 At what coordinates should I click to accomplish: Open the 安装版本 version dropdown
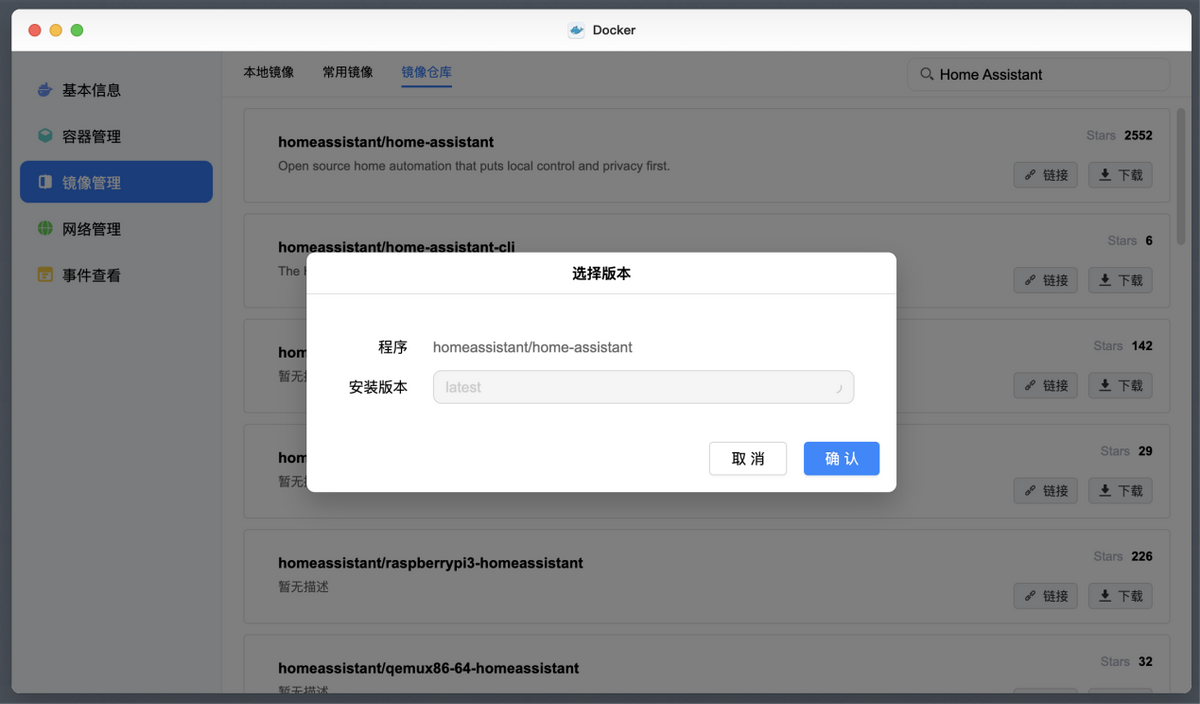pos(643,387)
